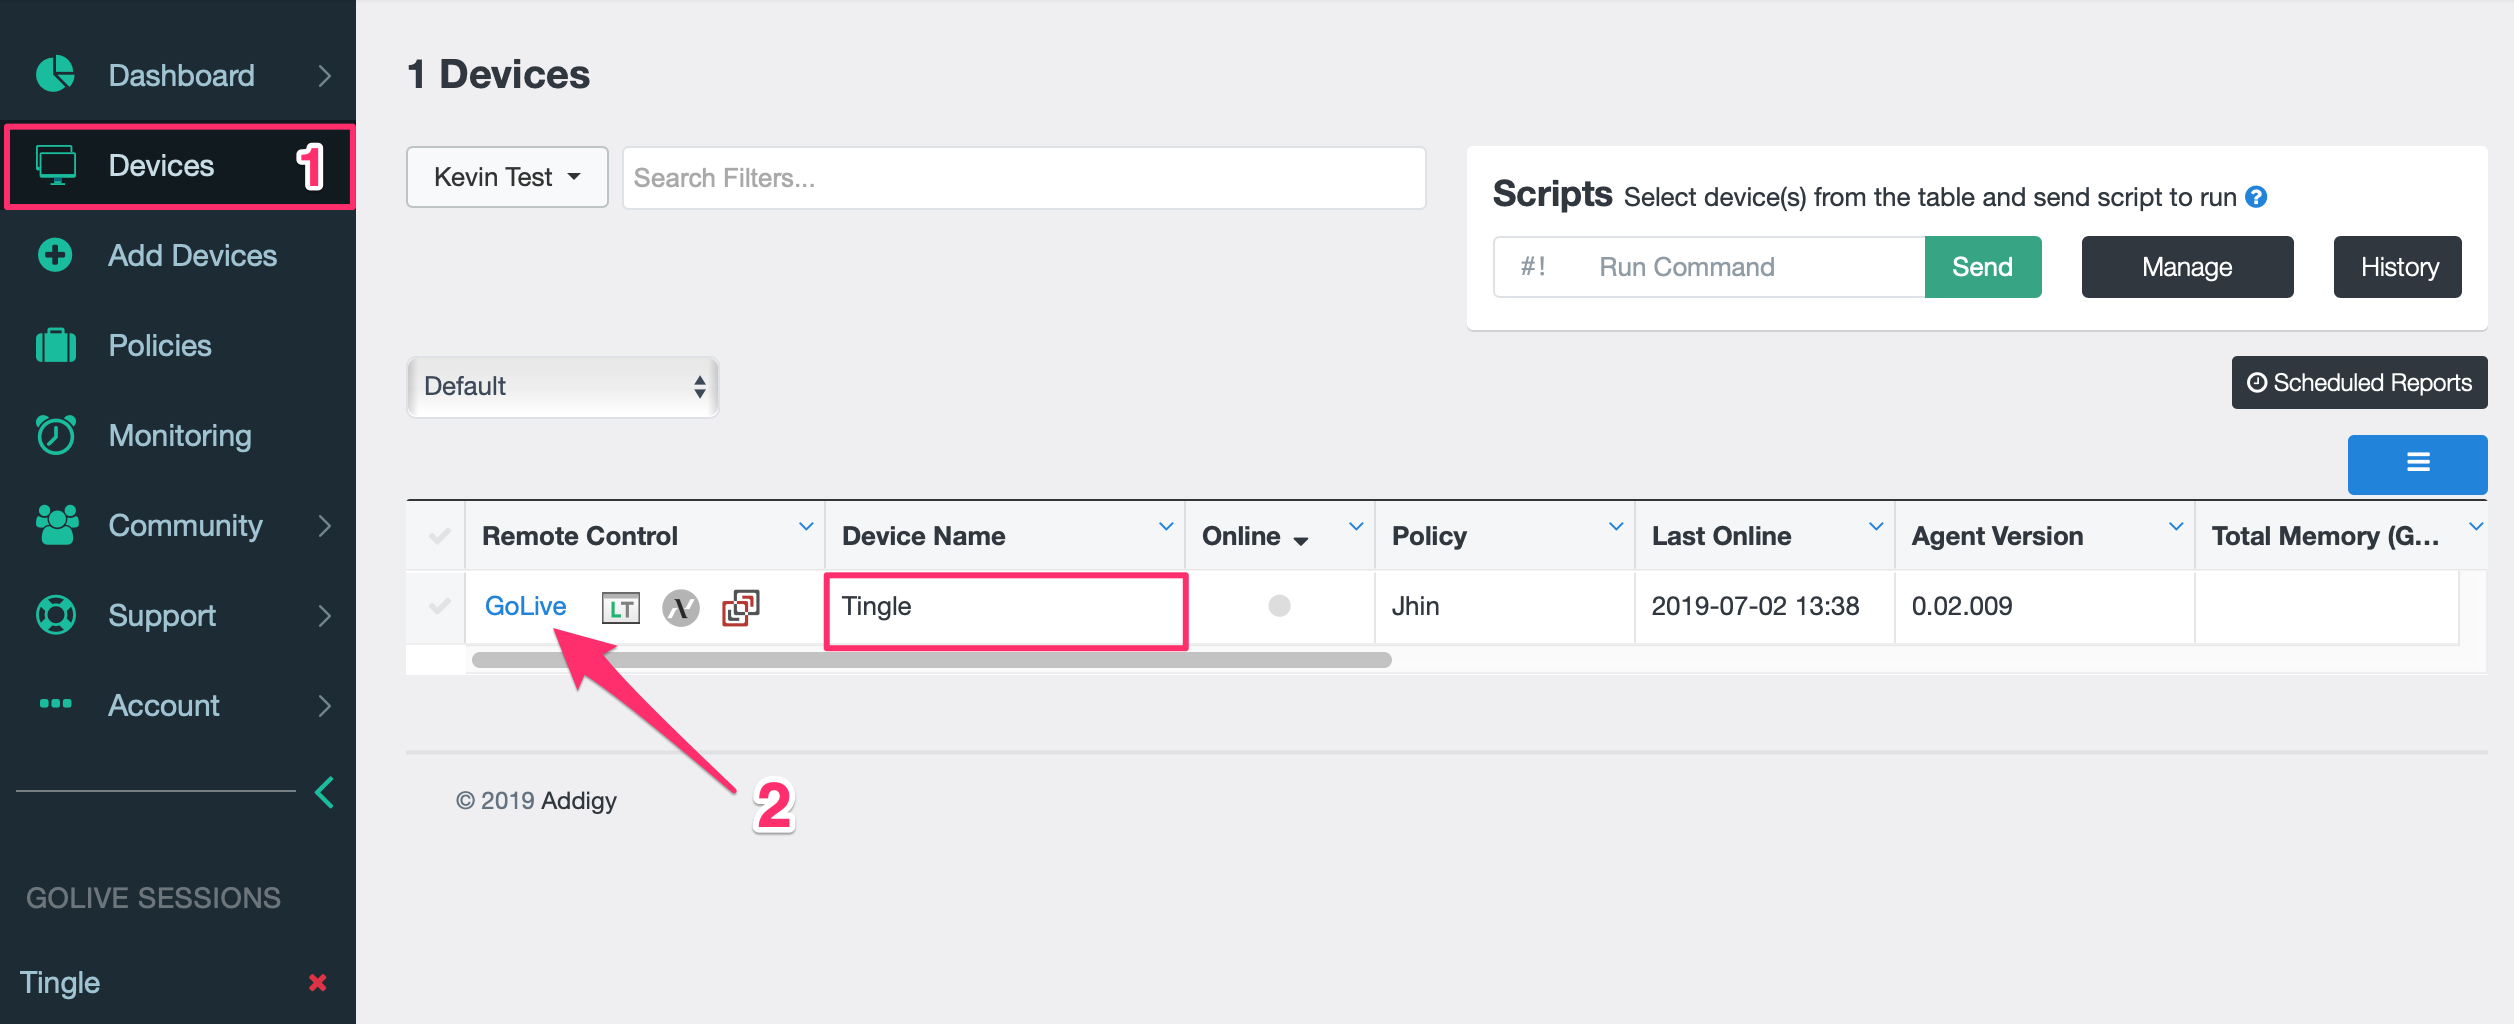Collapse the sidebar with the left arrow
The height and width of the screenshot is (1024, 2514).
click(x=324, y=792)
